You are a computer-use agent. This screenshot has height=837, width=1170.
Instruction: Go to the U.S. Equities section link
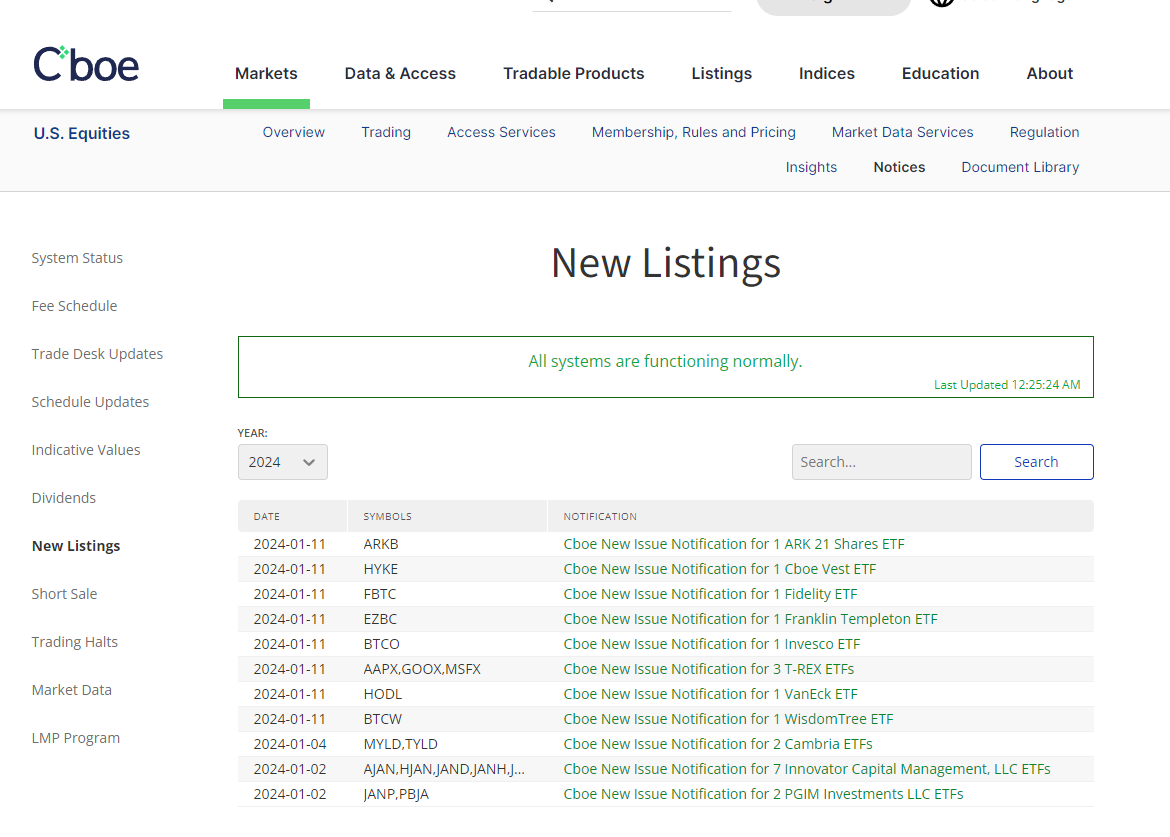coord(81,133)
